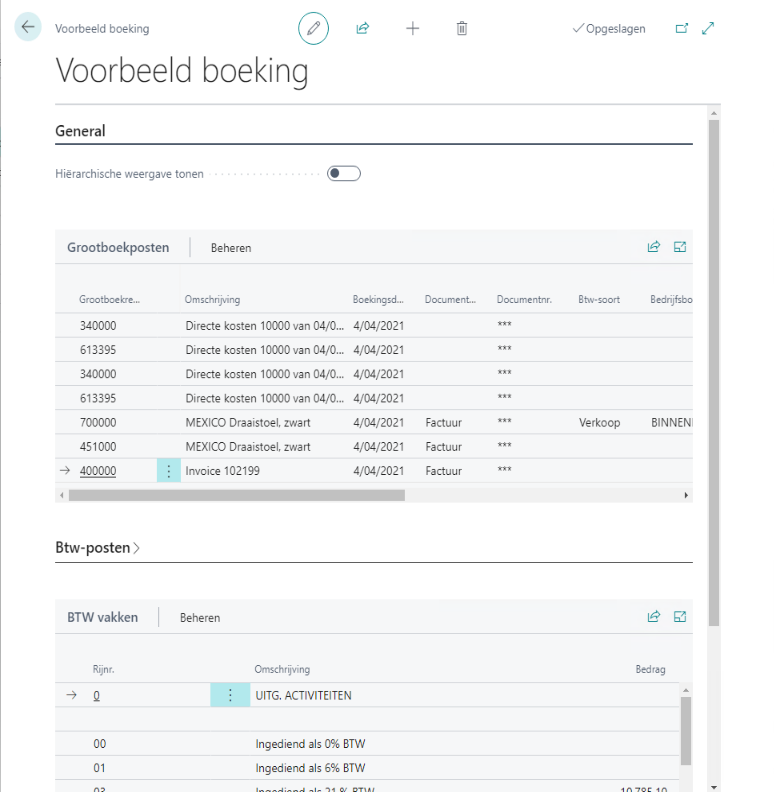The image size is (774, 792).
Task: Click the plus icon to create new
Action: tap(412, 29)
